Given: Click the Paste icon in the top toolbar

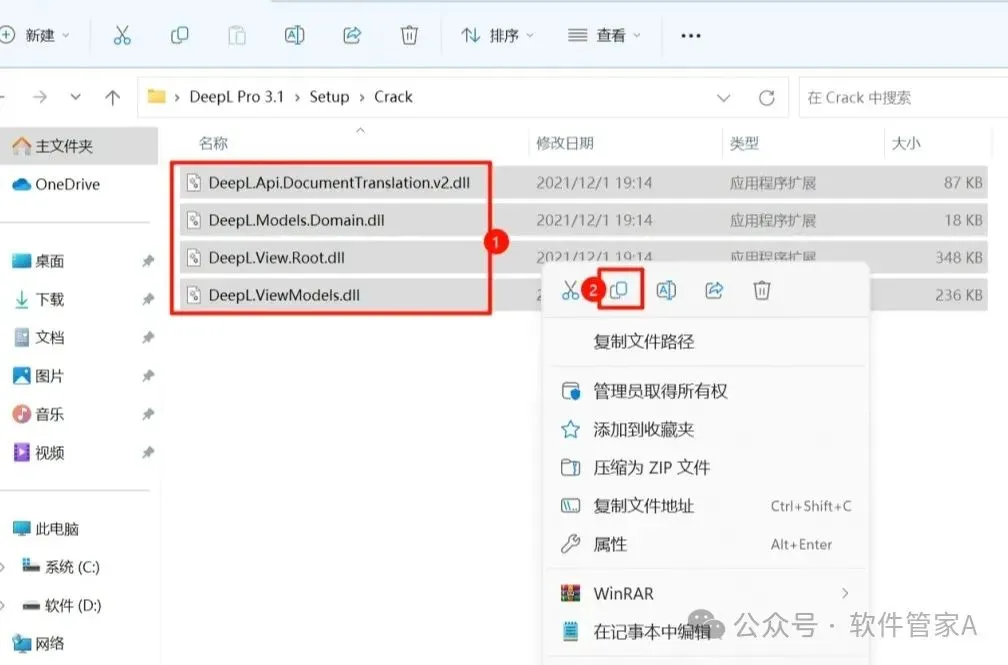Looking at the screenshot, I should click(237, 35).
